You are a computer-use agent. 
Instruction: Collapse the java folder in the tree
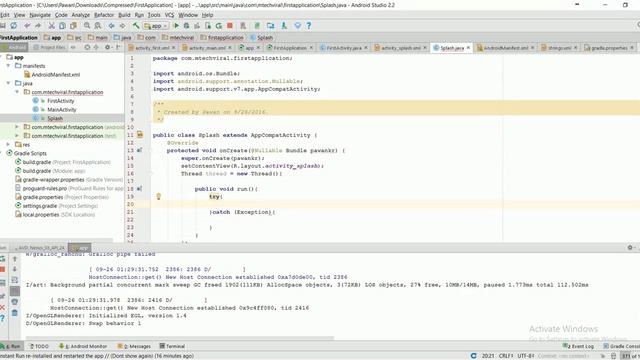pyautogui.click(x=8, y=83)
